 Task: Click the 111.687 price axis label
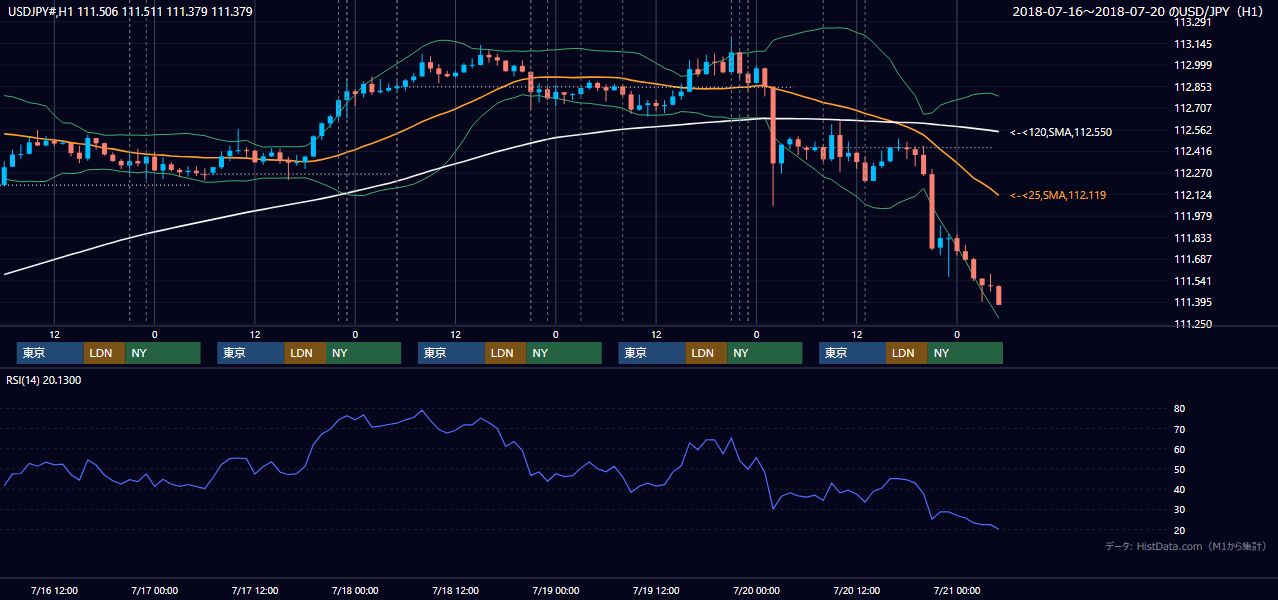(x=1193, y=259)
